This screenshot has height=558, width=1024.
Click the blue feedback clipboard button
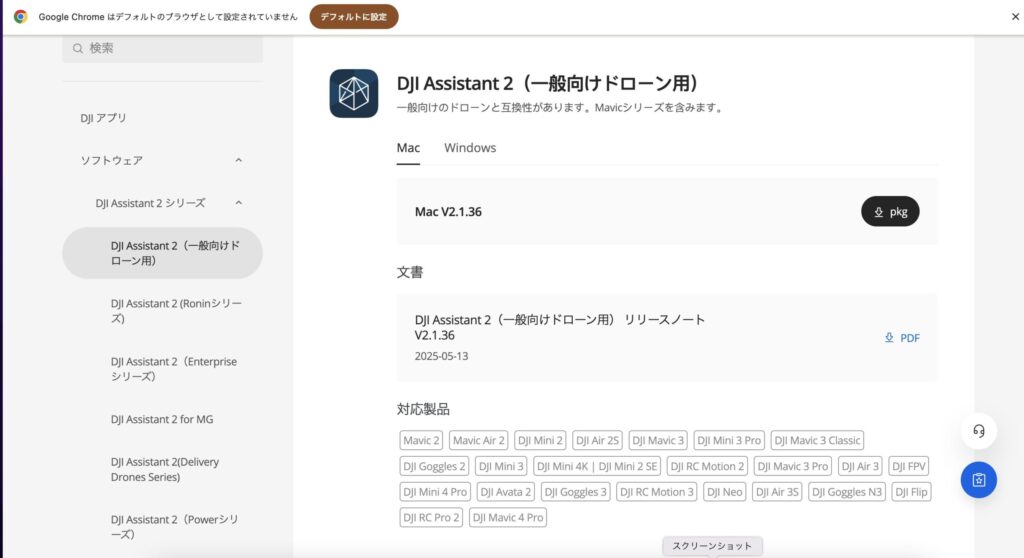click(x=978, y=480)
